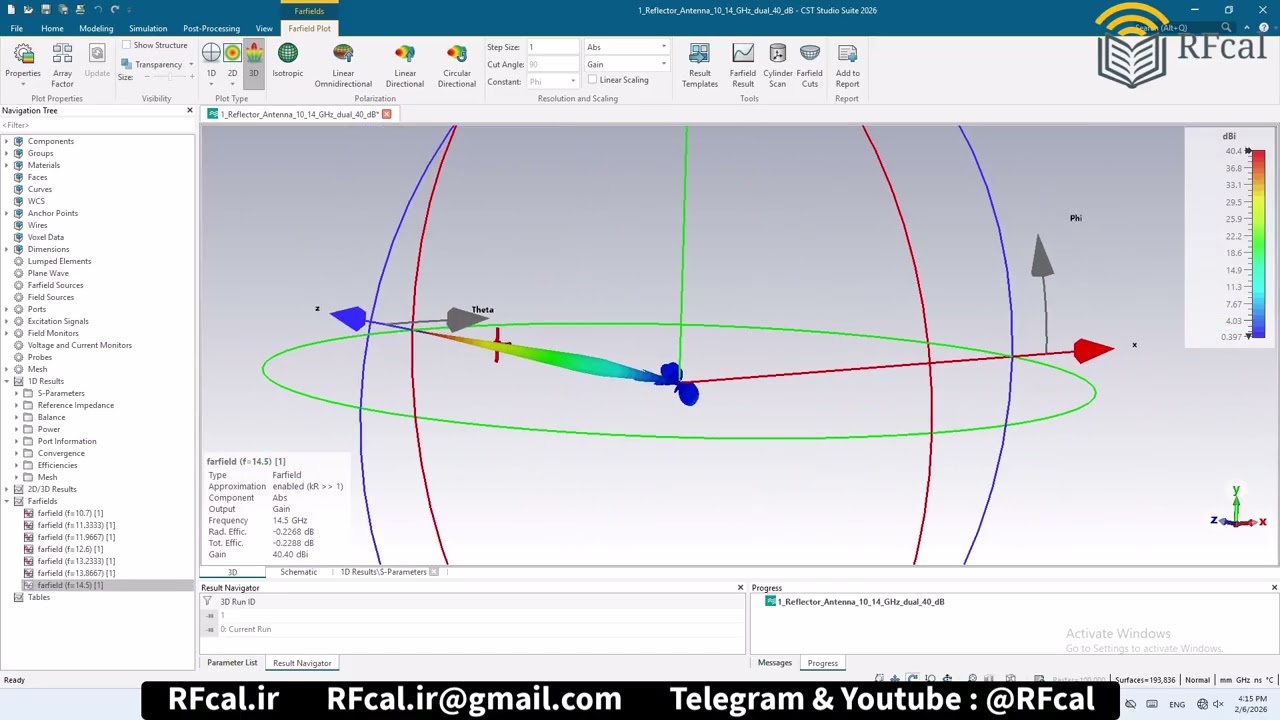The image size is (1280, 720).
Task: Expand the Materials tree node
Action: pos(6,165)
